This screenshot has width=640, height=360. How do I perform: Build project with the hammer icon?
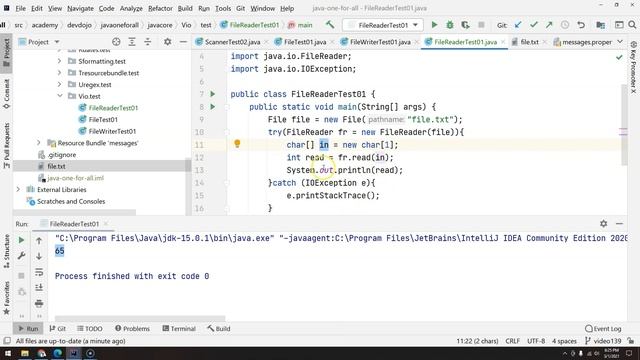[x=330, y=25]
